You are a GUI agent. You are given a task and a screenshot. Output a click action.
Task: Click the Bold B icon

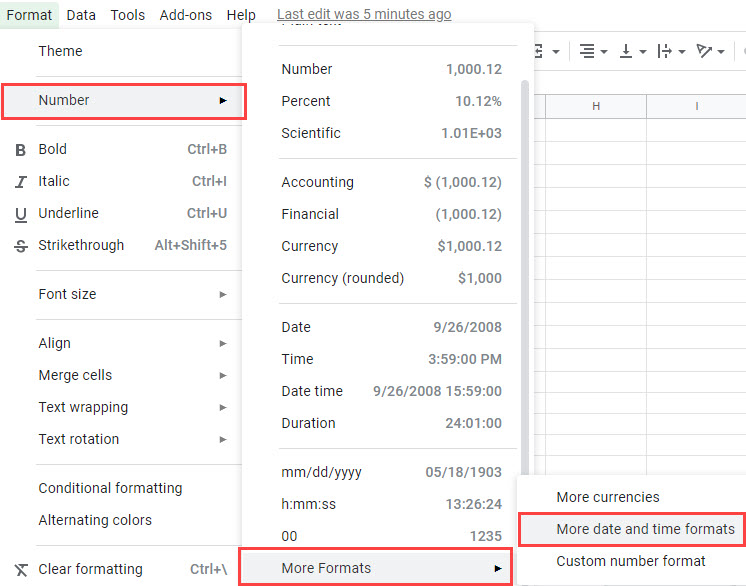point(20,150)
